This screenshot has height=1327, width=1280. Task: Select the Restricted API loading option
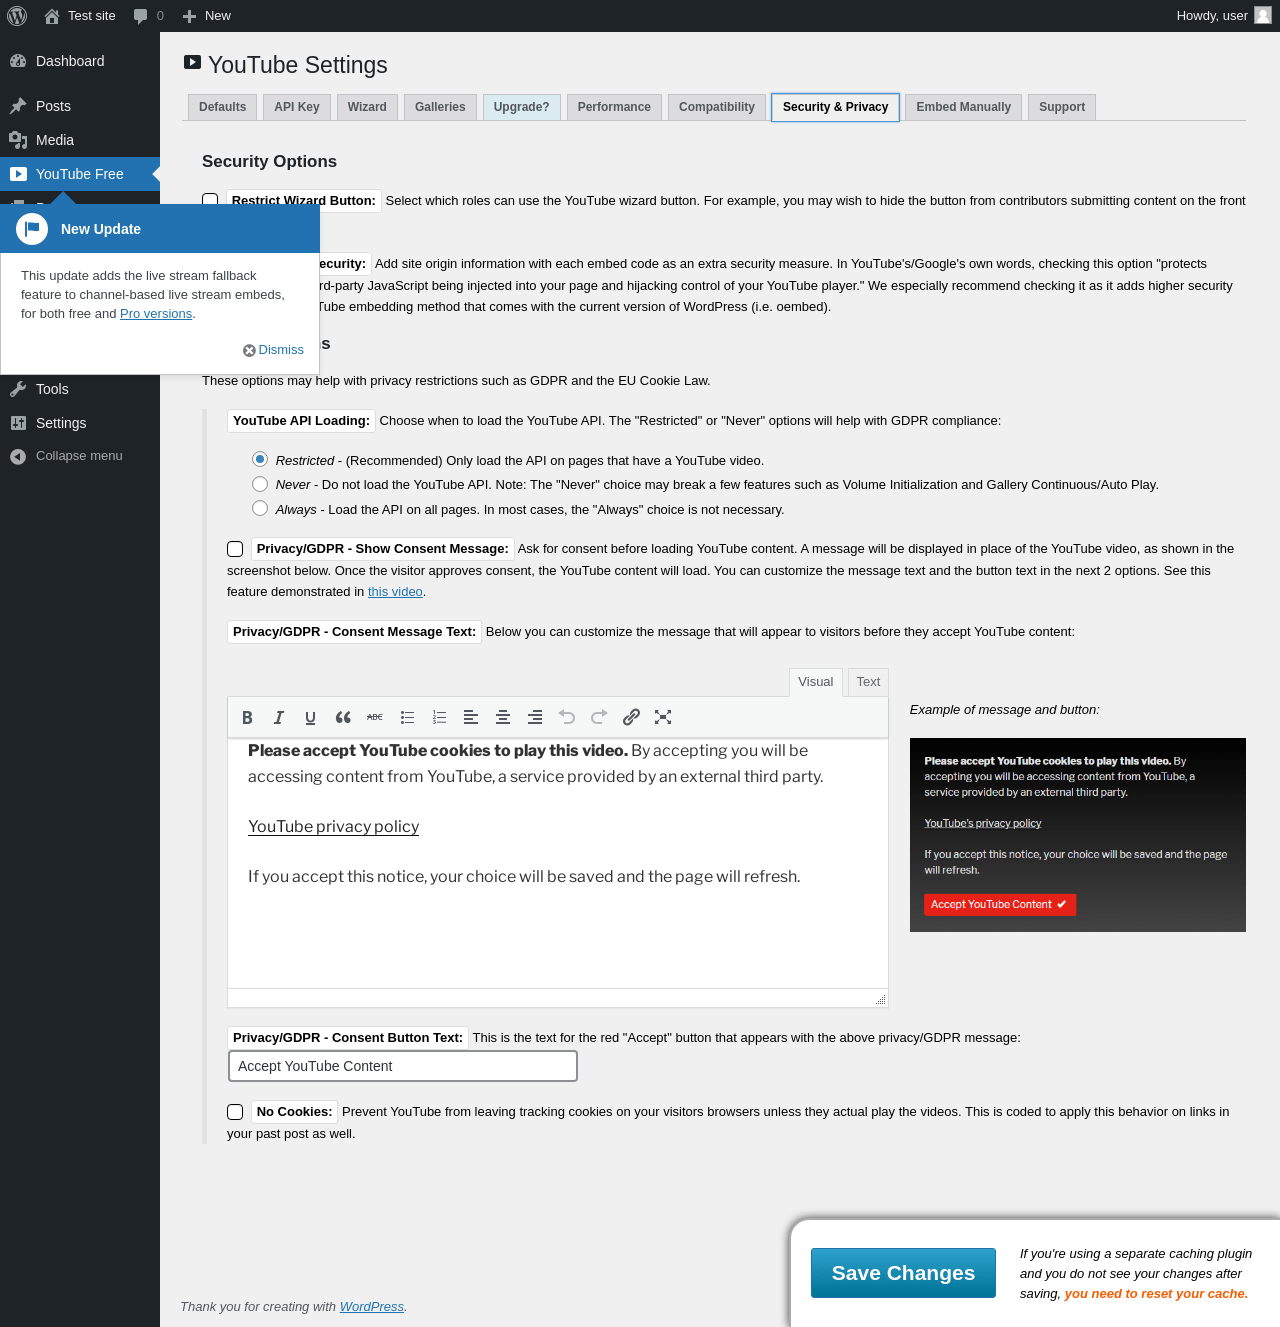pos(260,459)
